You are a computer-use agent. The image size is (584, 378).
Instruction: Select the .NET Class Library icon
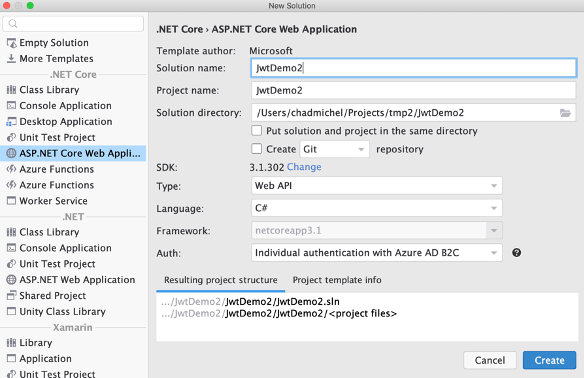(x=12, y=232)
